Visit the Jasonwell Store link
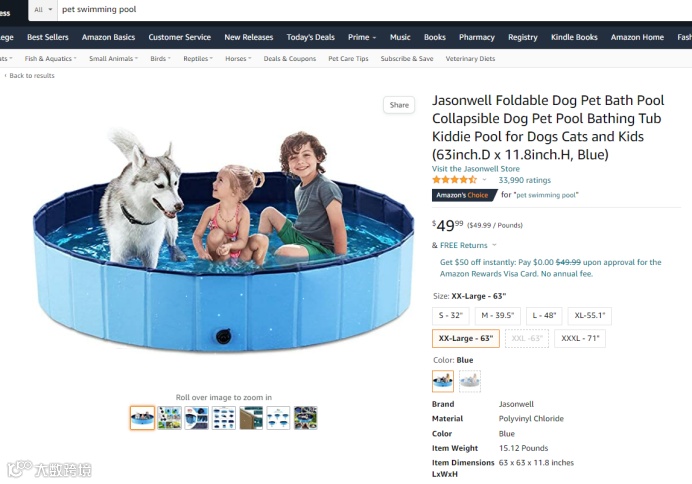The width and height of the screenshot is (692, 484). pos(476,169)
